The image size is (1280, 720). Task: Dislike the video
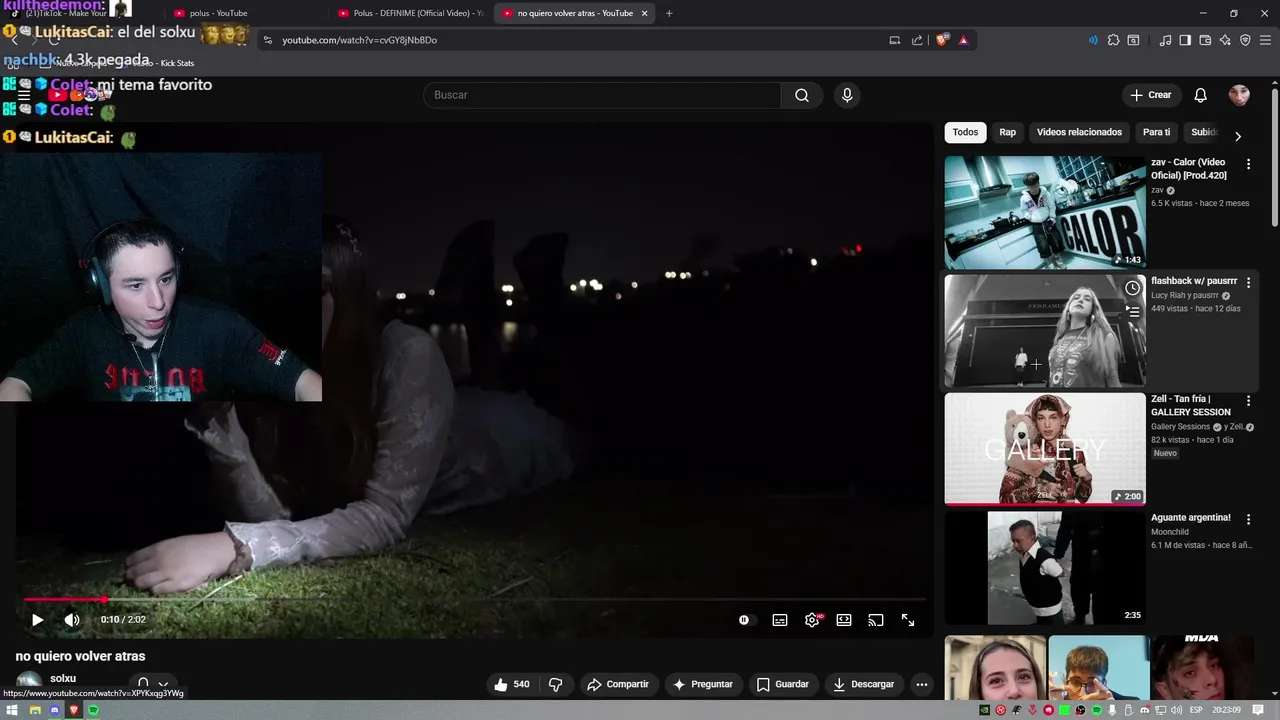point(556,684)
